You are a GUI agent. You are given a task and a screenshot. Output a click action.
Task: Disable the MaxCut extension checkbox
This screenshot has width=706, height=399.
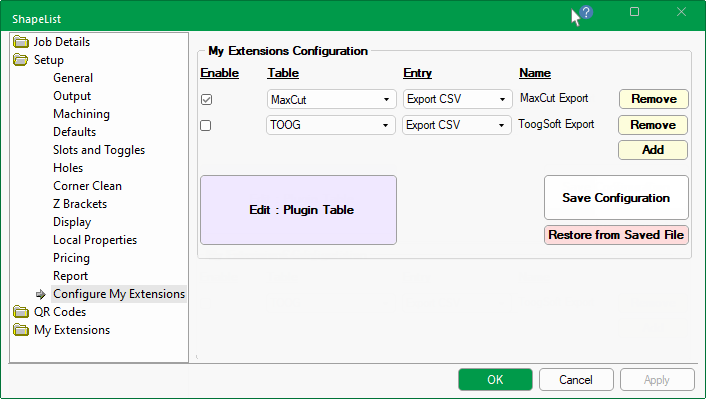tap(206, 100)
